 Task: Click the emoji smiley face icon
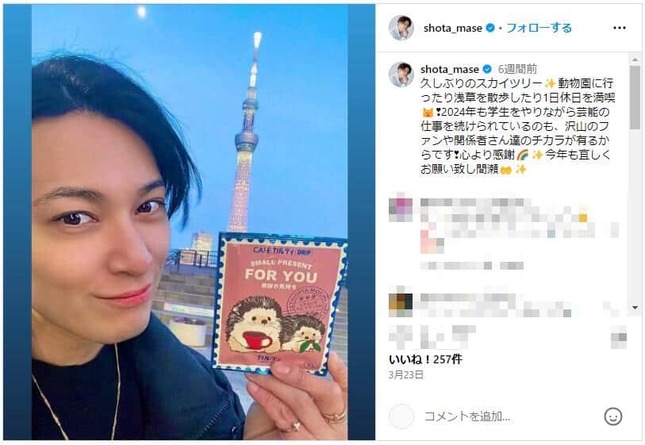click(613, 416)
